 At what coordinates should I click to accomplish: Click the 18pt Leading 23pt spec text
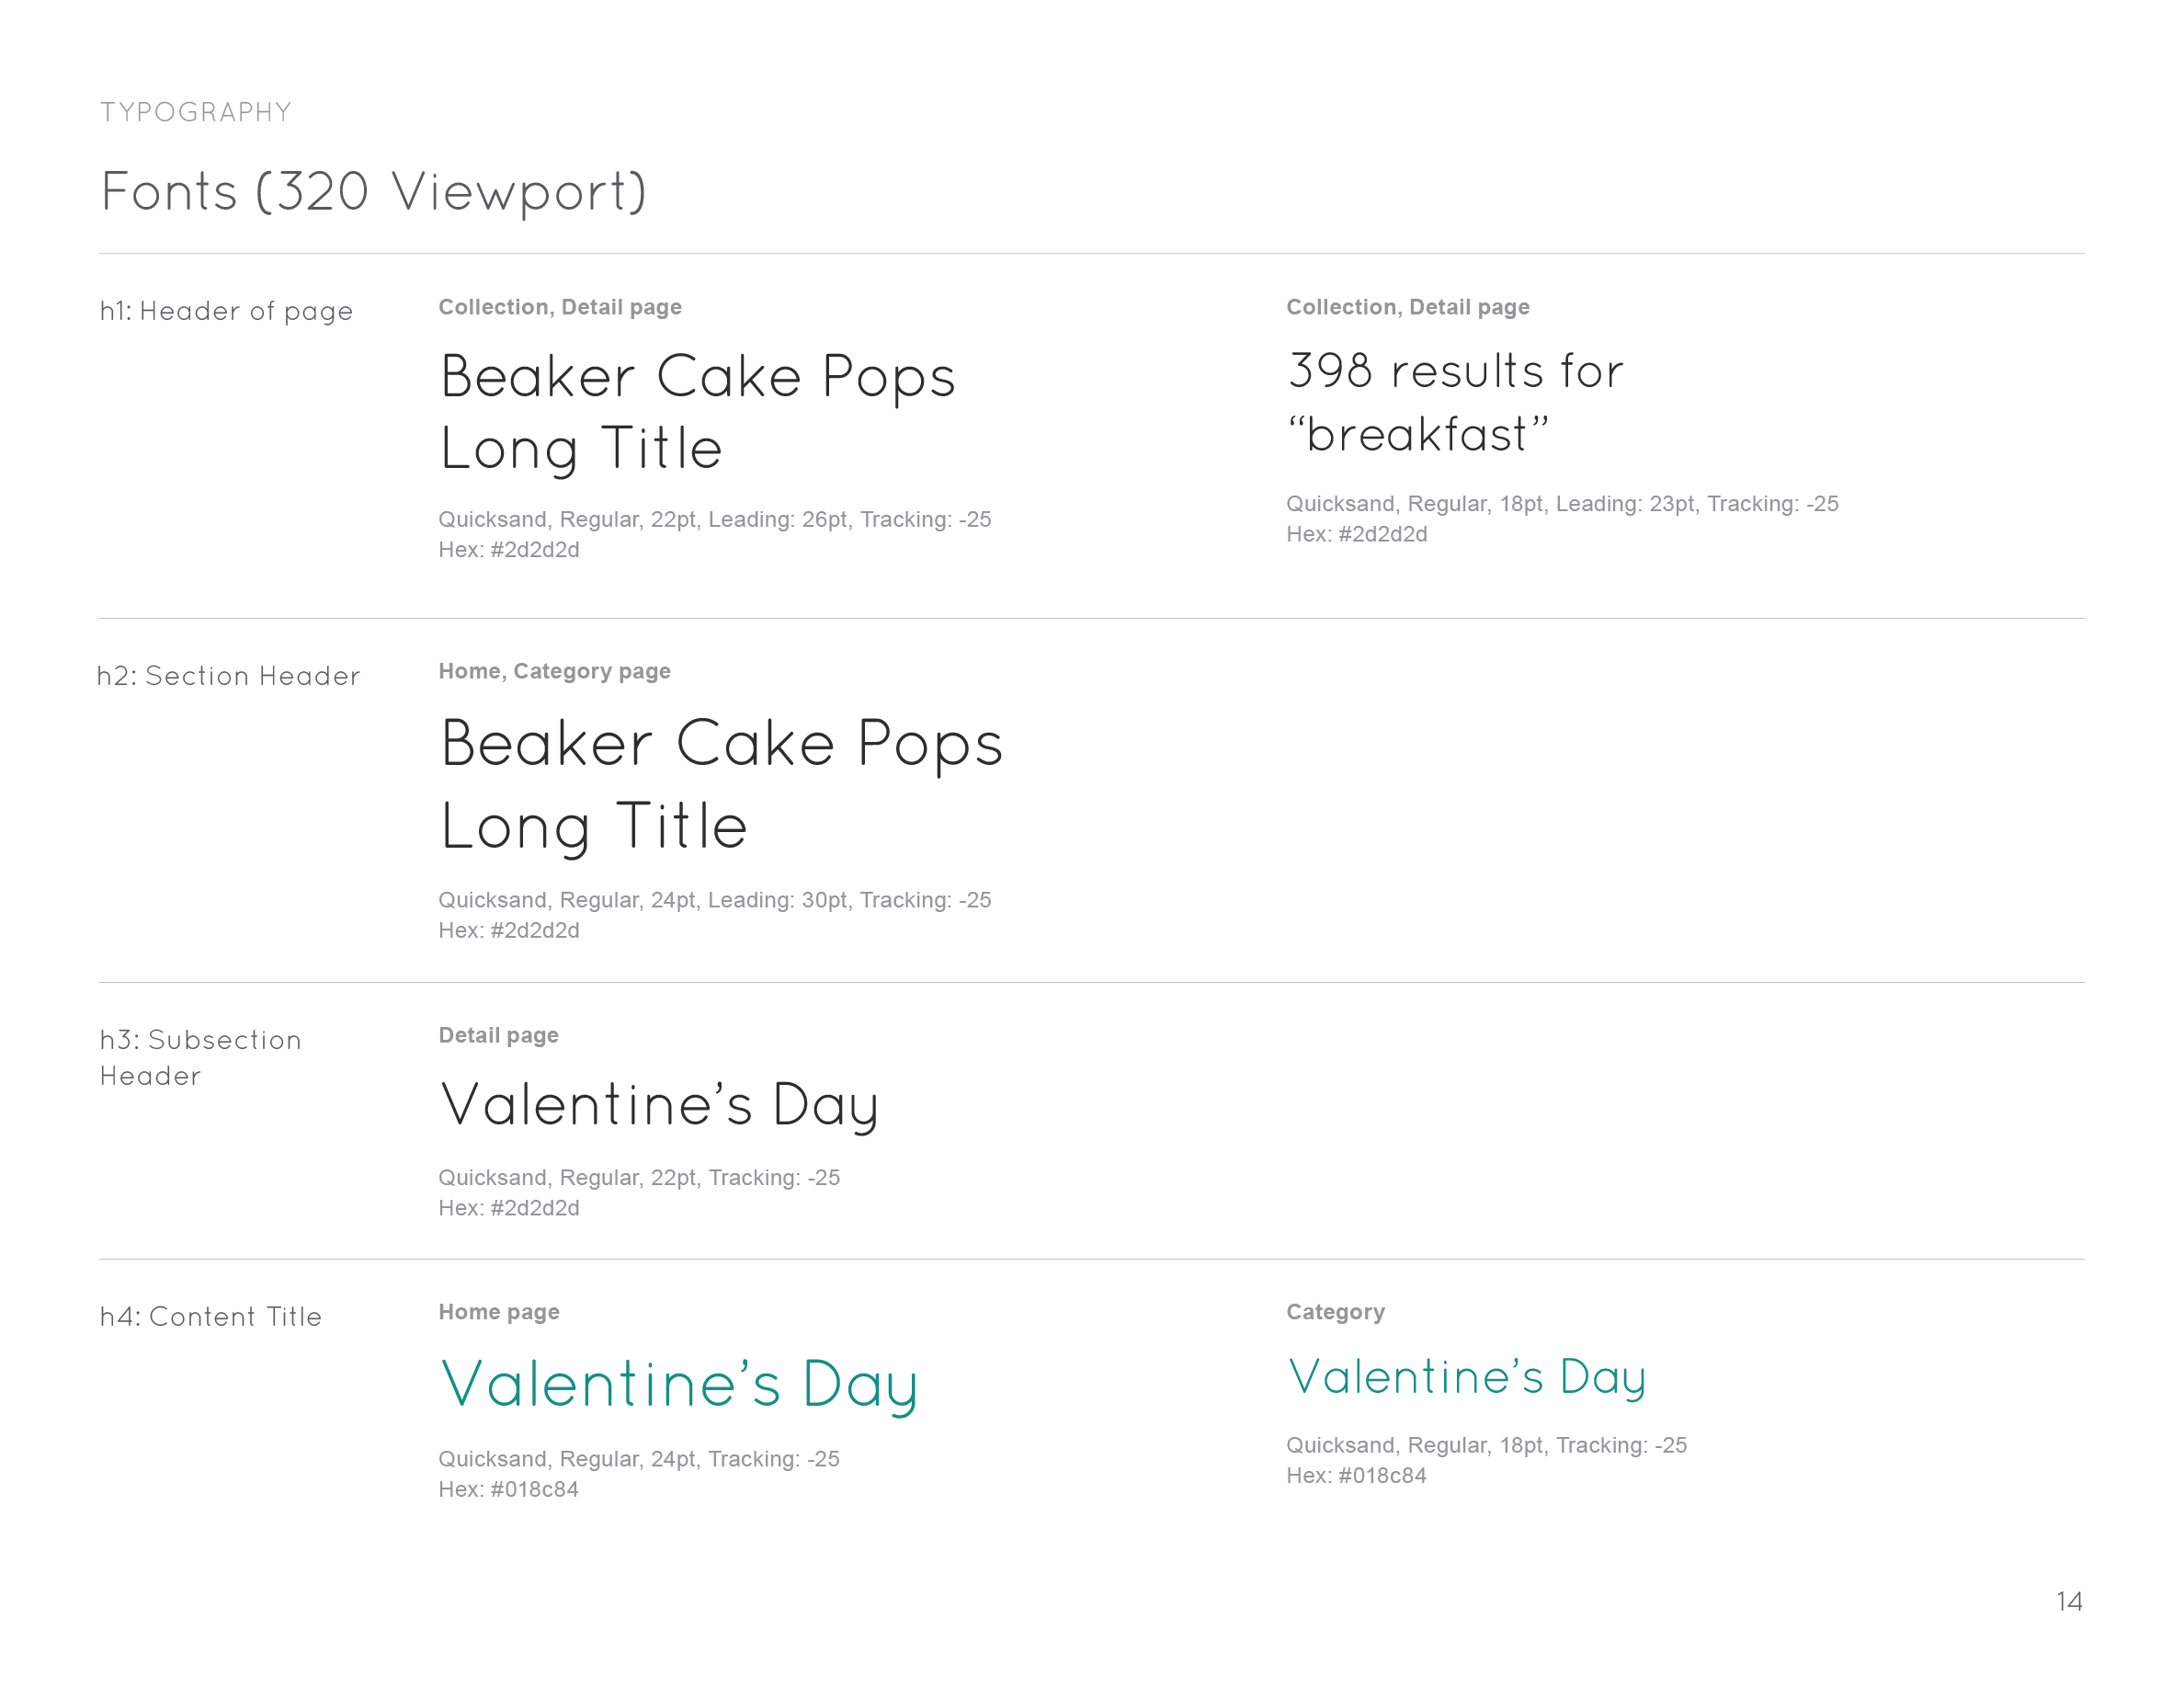1562,504
